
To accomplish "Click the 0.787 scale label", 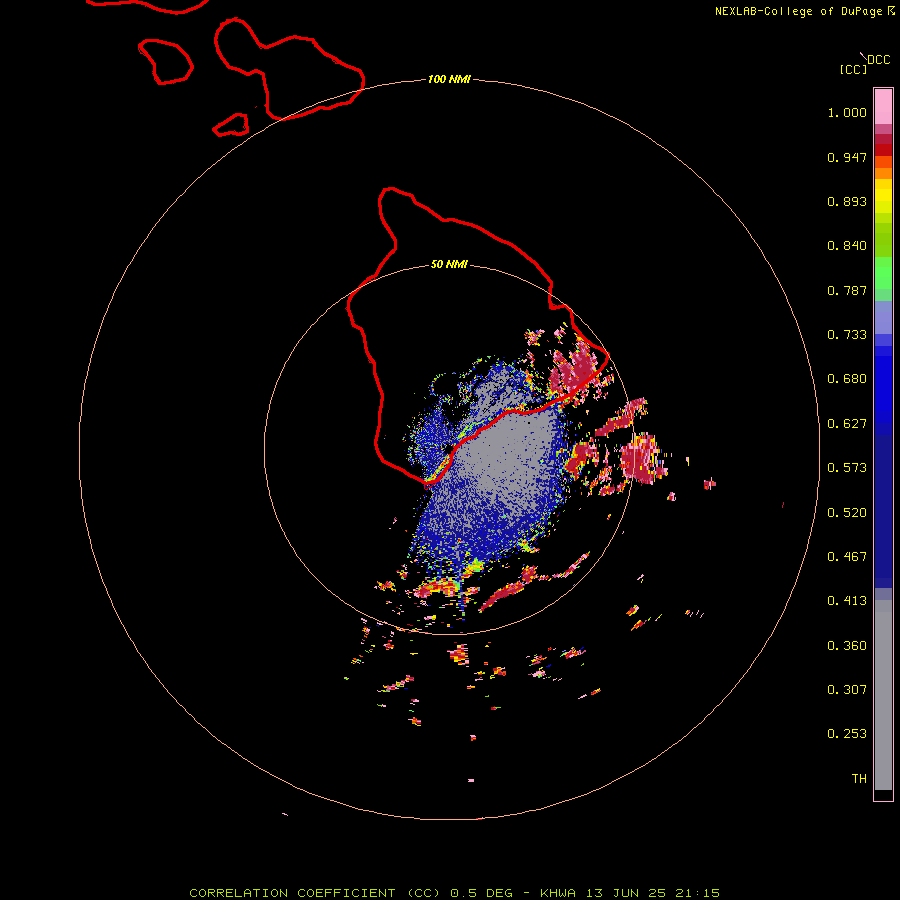I will pos(847,290).
